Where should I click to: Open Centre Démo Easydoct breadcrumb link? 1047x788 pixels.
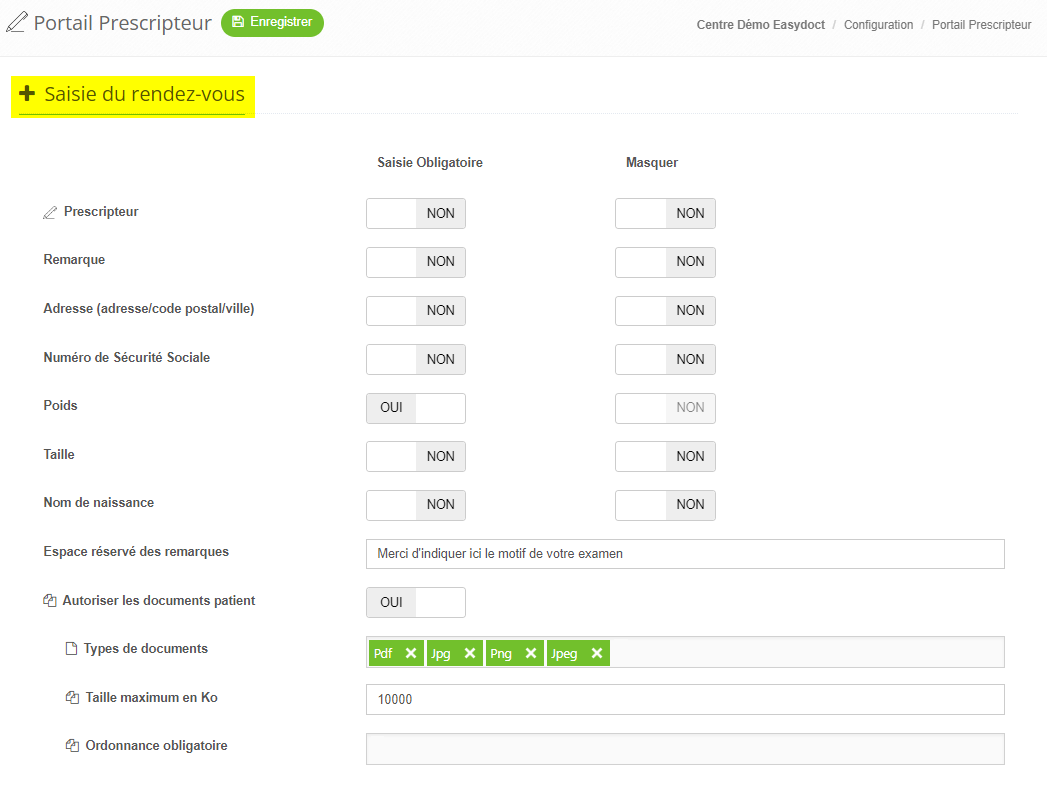pyautogui.click(x=760, y=25)
